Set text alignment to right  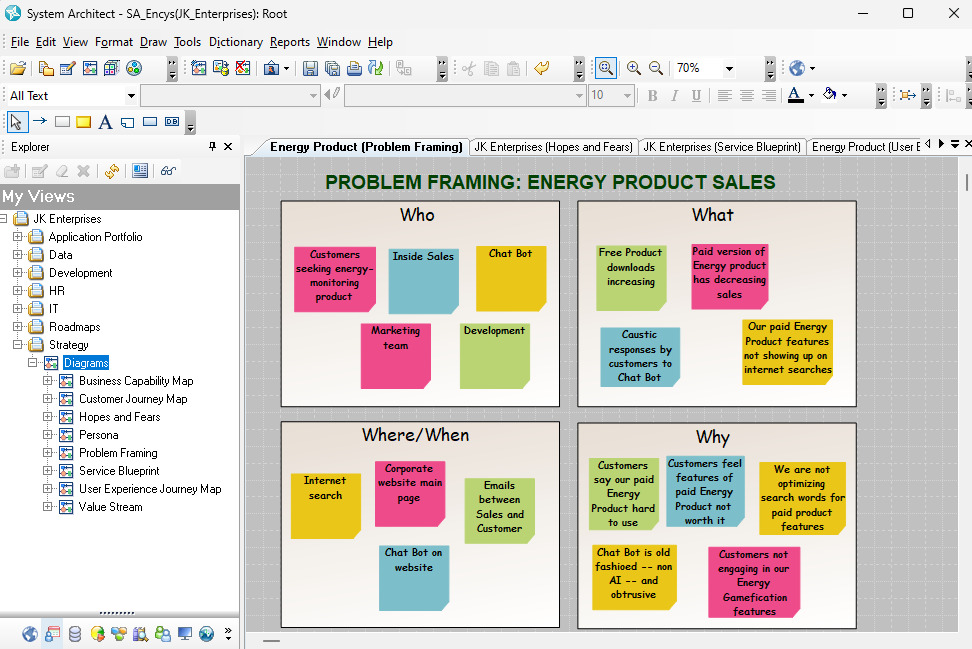coord(769,95)
